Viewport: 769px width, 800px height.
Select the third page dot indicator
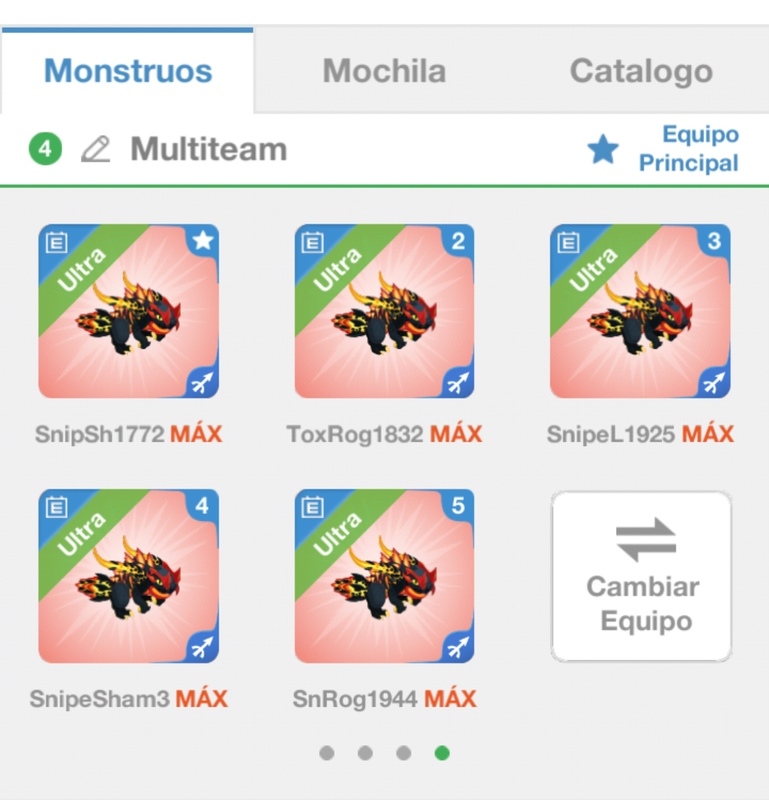coord(404,753)
